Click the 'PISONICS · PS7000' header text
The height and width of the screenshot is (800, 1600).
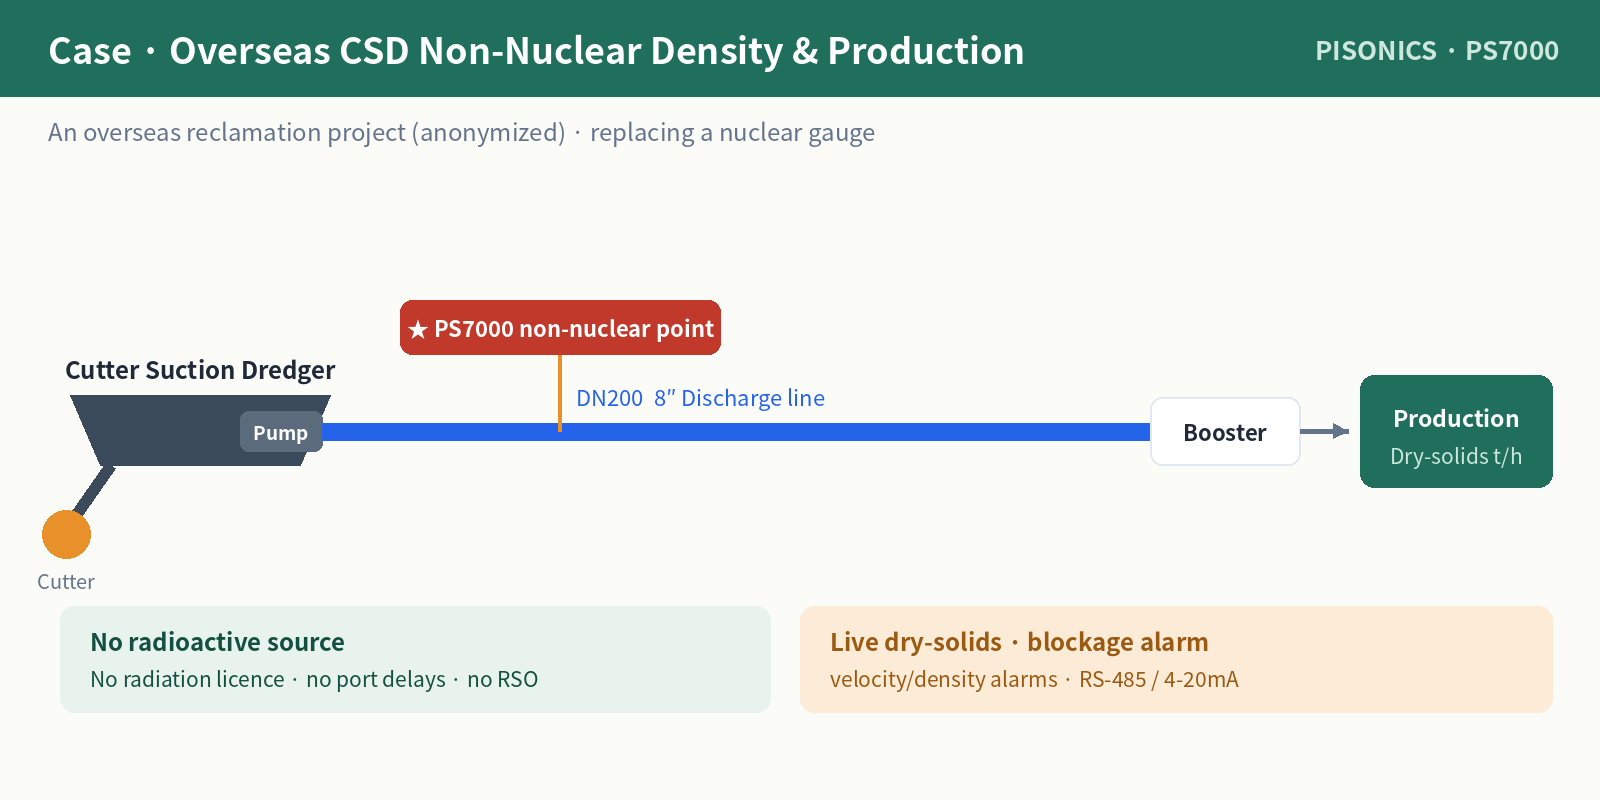[x=1437, y=50]
